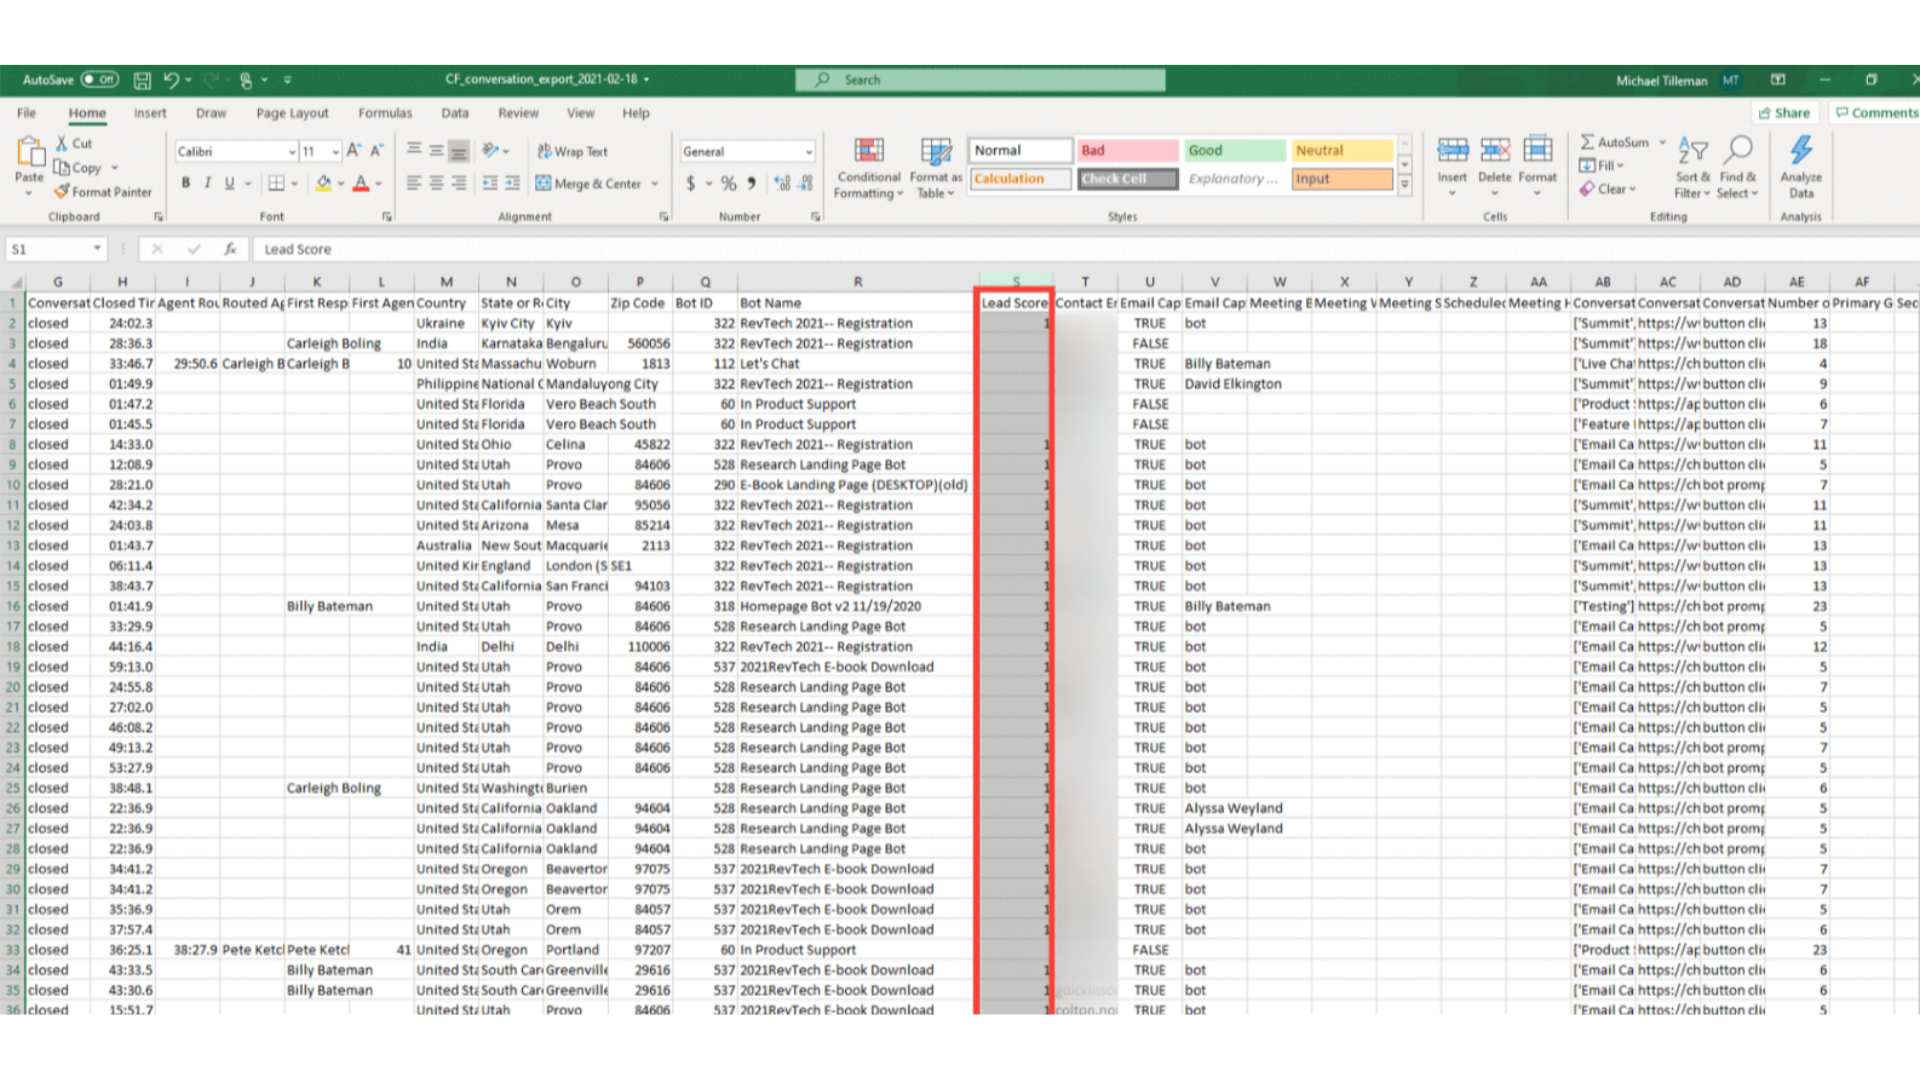Click the Delete cells icon
Image resolution: width=1920 pixels, height=1080 pixels.
click(x=1494, y=151)
